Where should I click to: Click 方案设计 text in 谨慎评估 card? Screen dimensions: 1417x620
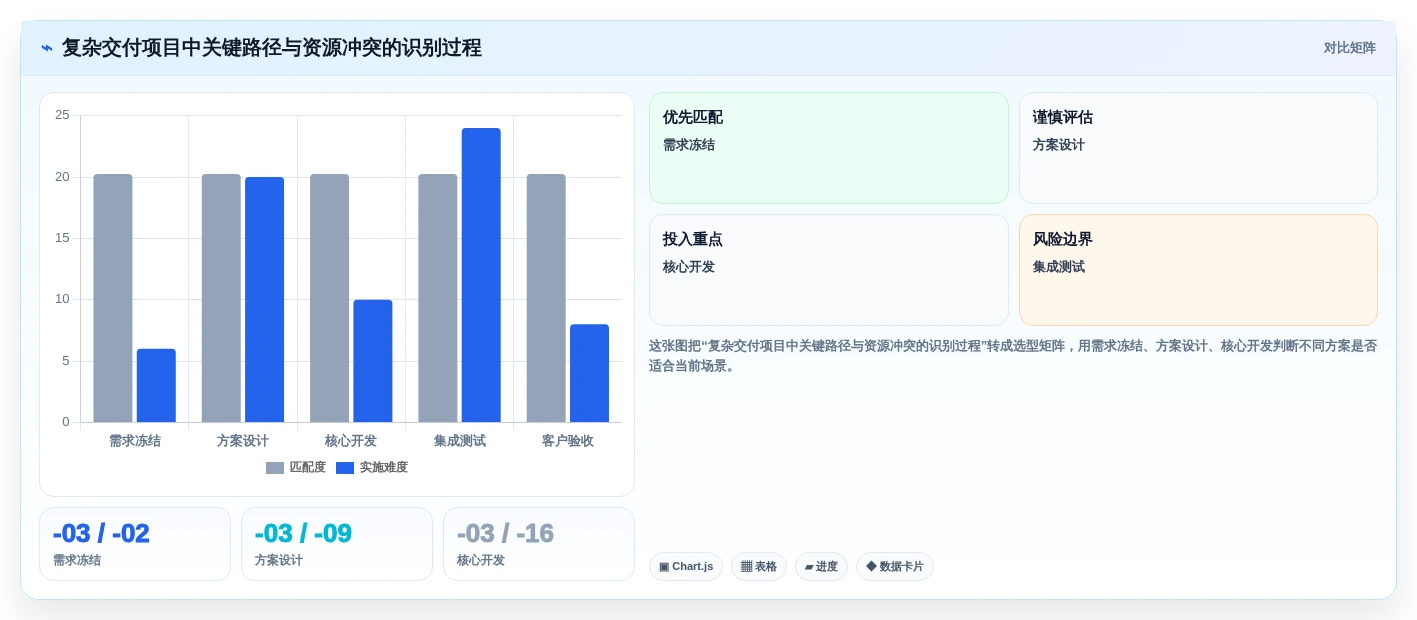point(1059,145)
